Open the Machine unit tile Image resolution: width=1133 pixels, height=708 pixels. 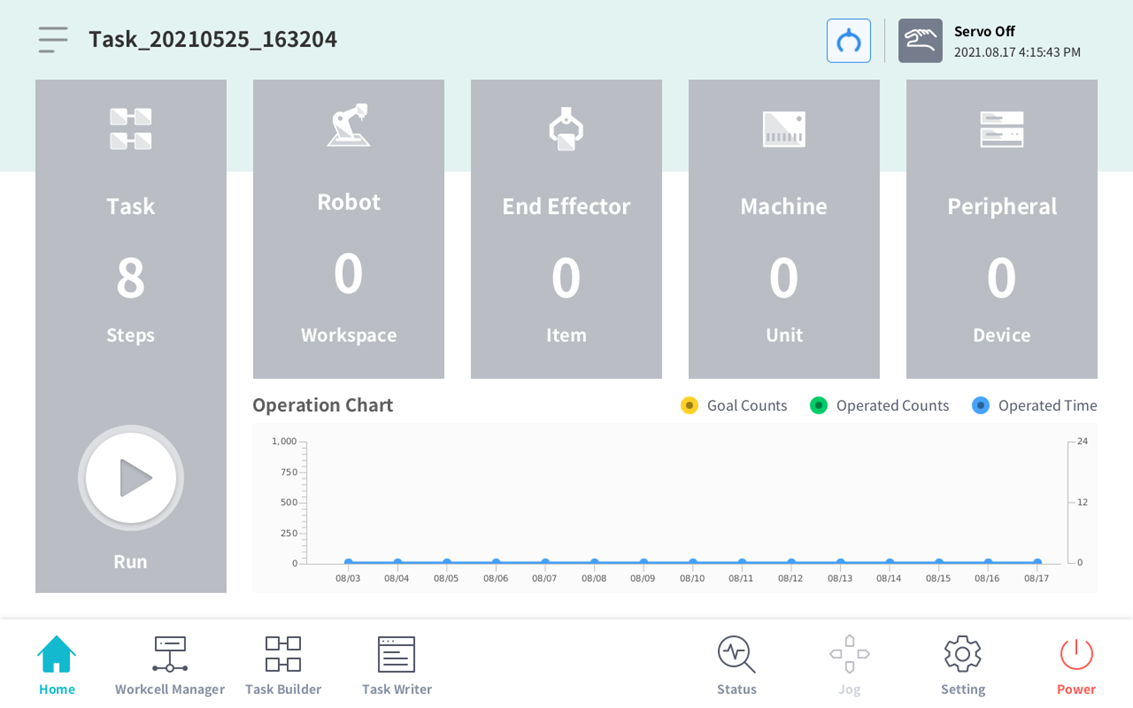tap(783, 229)
